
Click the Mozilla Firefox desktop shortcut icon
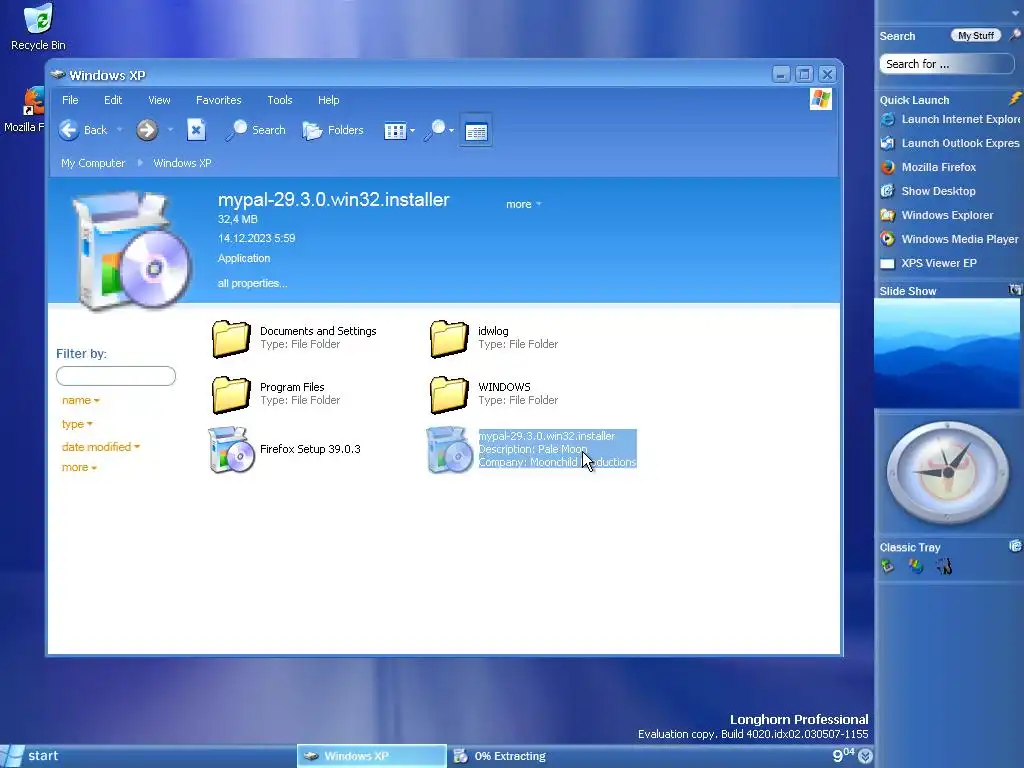(x=33, y=103)
